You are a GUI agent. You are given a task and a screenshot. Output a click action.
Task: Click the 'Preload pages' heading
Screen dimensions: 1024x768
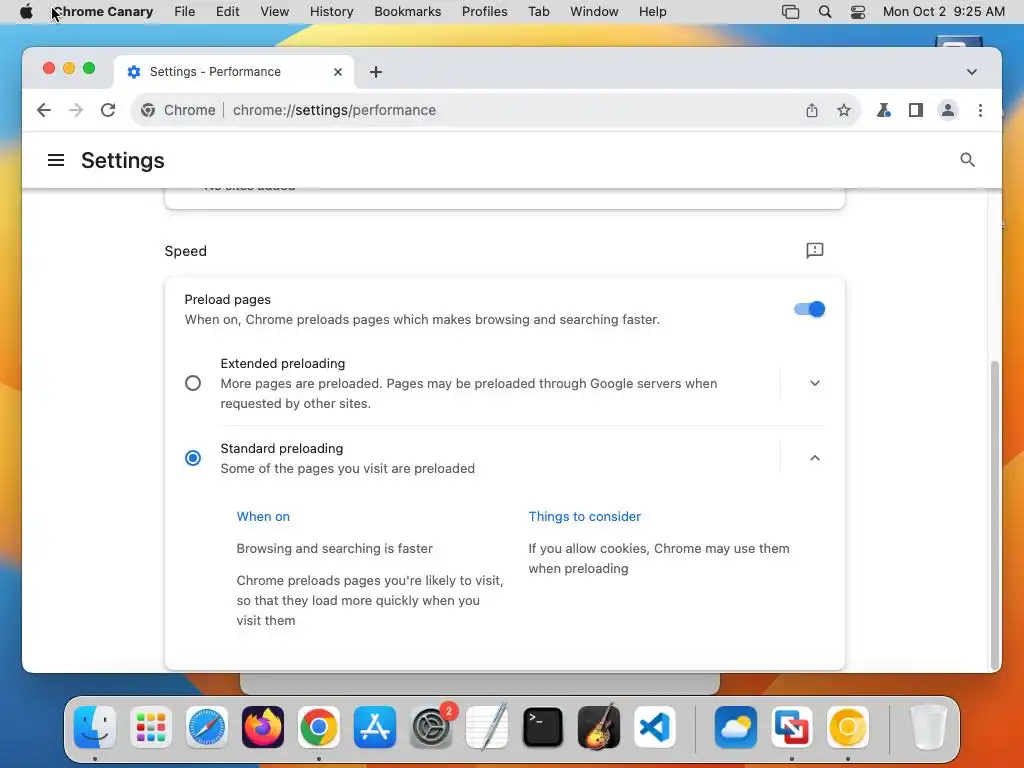point(227,300)
